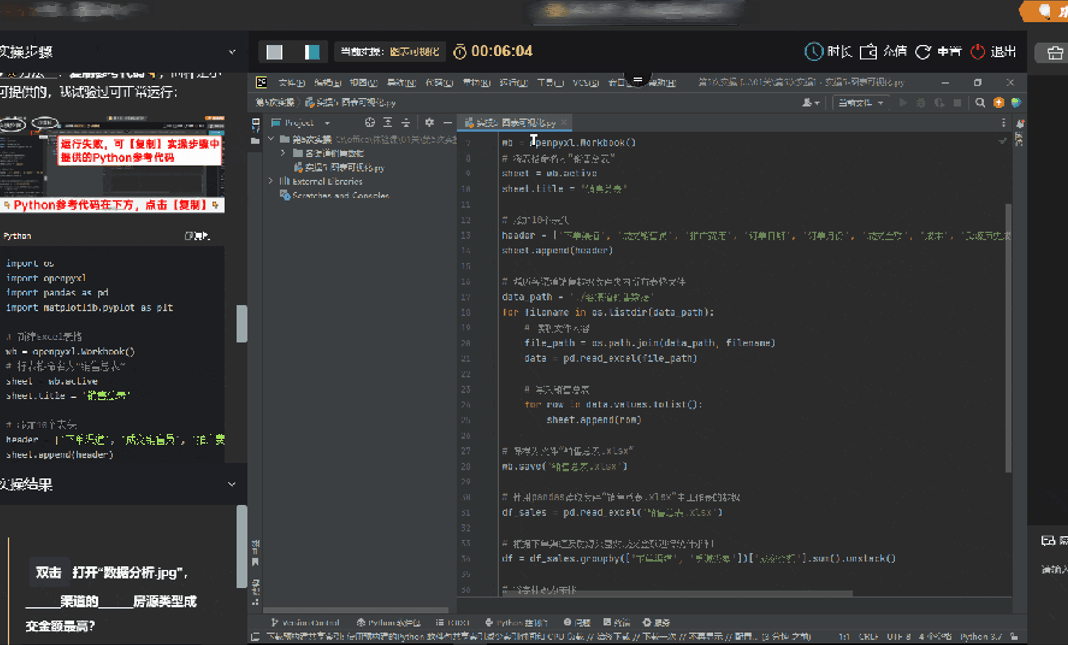Expand the subfolder under project root

[x=283, y=153]
